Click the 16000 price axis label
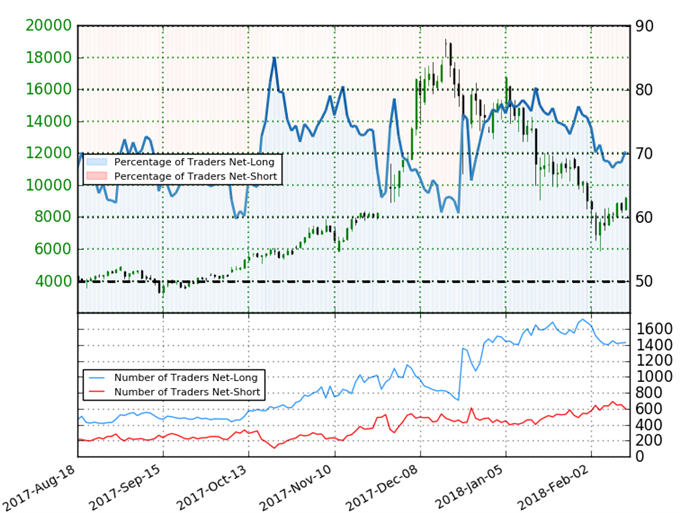The width and height of the screenshot is (680, 513). tap(49, 89)
